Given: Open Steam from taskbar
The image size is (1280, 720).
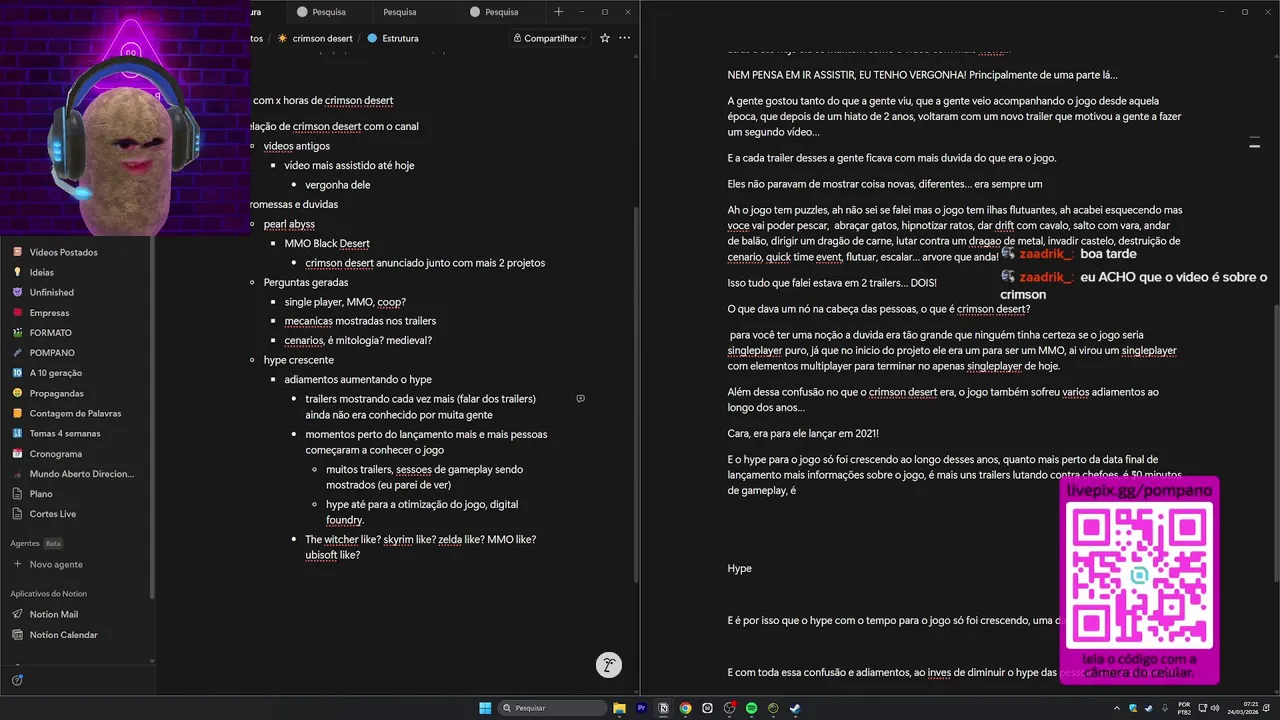Looking at the screenshot, I should tap(795, 708).
